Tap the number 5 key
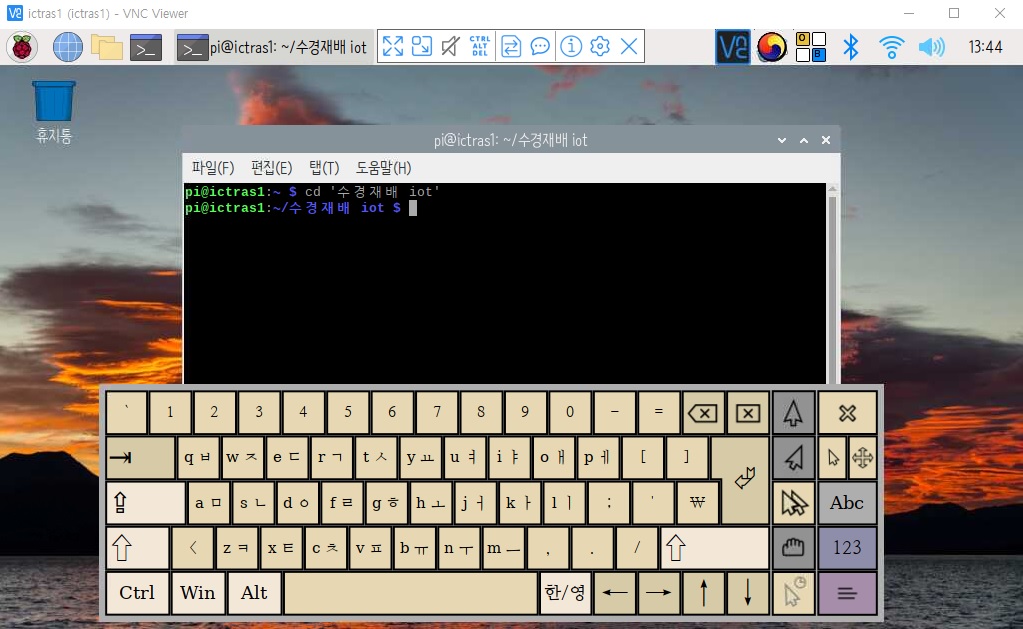Screen dimensions: 1023x629 click(x=348, y=412)
